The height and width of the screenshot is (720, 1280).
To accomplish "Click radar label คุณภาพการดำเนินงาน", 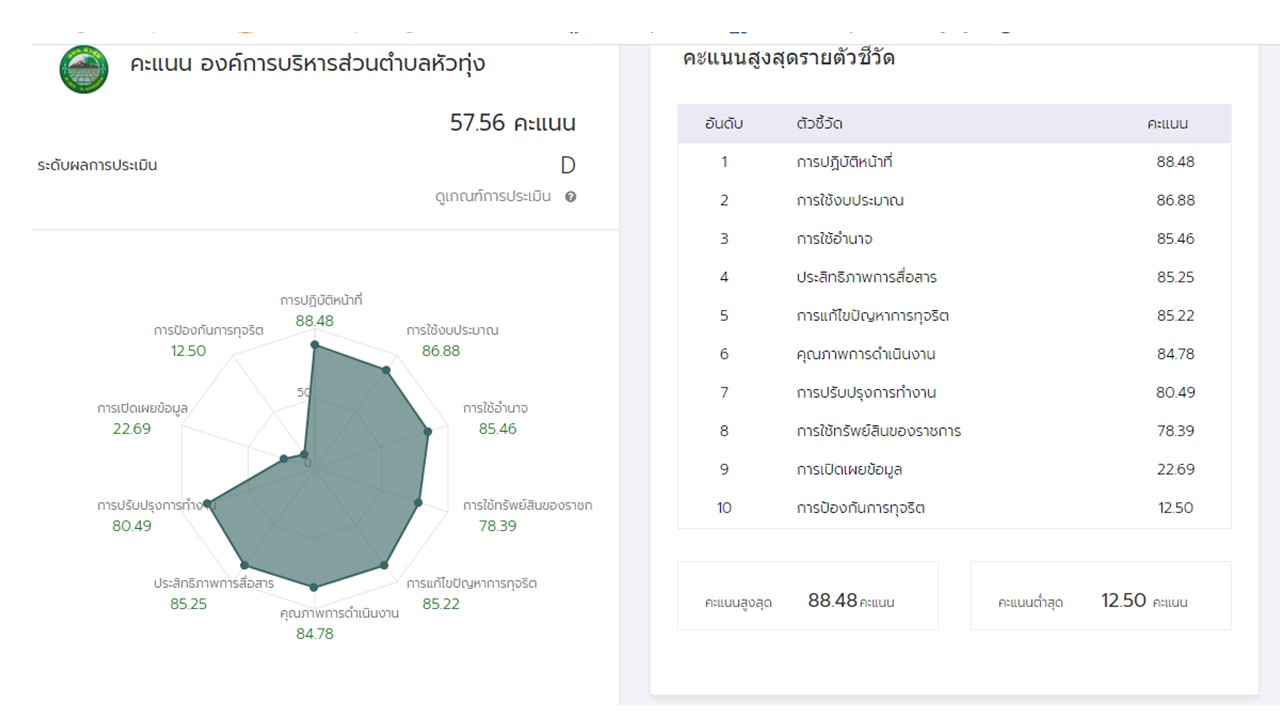I will coord(339,613).
